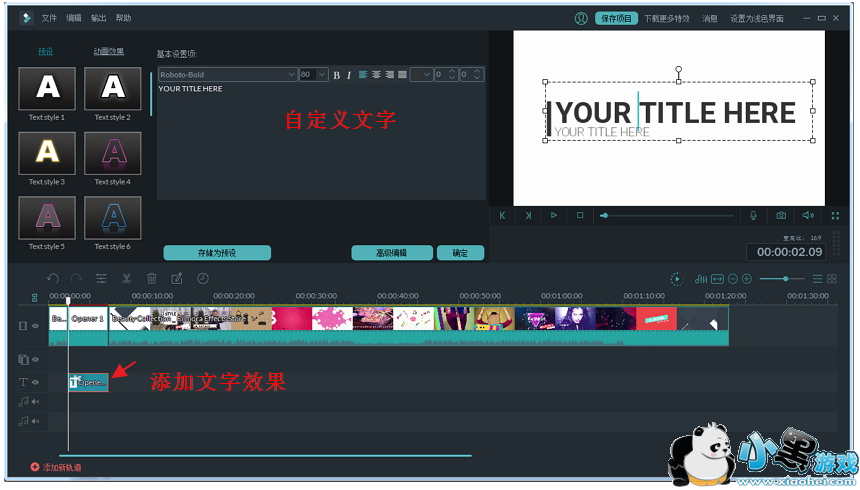Click 添加新轨道 to add track
The image size is (860, 490).
(x=56, y=468)
